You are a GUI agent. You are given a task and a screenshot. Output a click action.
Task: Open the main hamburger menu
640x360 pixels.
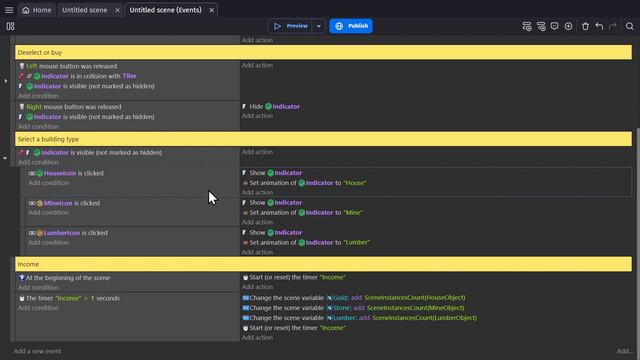coord(9,10)
